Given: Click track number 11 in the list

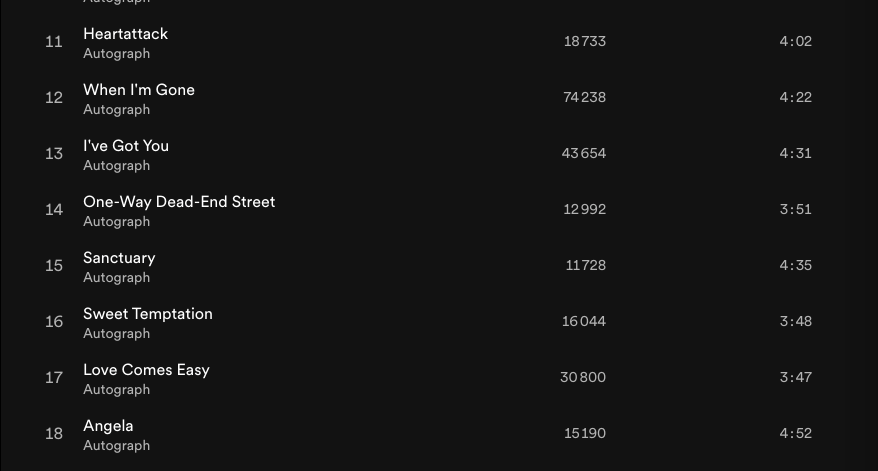Looking at the screenshot, I should (x=54, y=42).
